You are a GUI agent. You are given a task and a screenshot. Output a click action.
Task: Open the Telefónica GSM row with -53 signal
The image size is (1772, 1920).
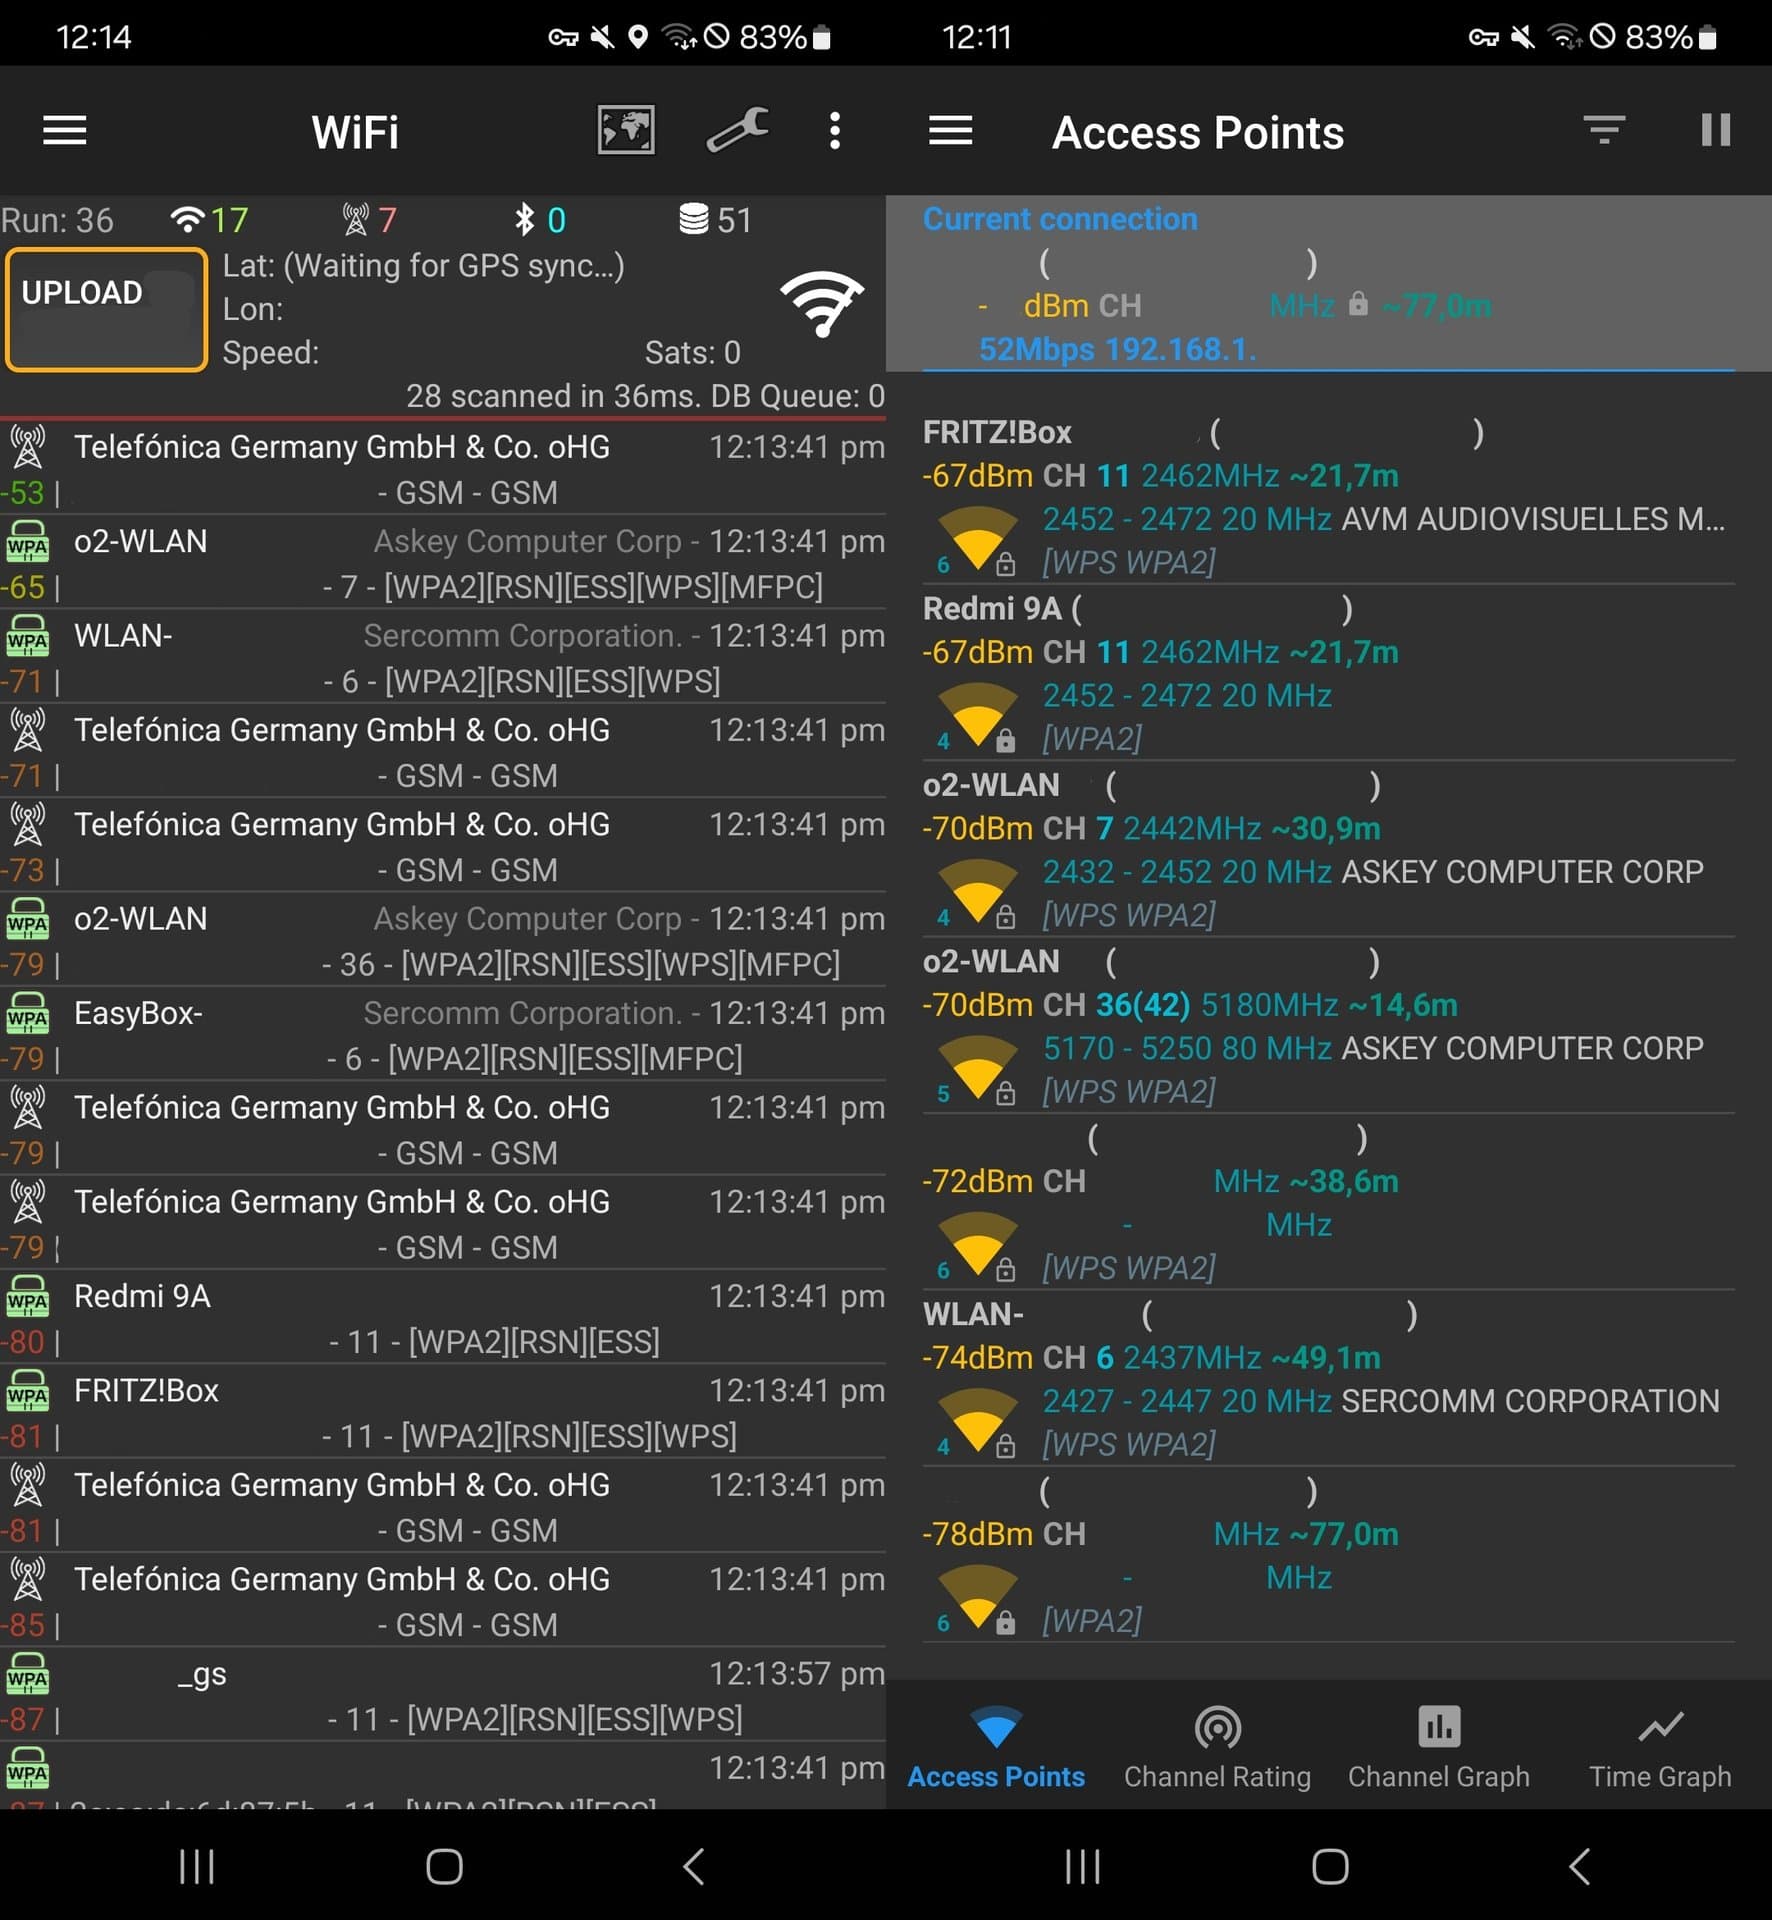(x=443, y=469)
